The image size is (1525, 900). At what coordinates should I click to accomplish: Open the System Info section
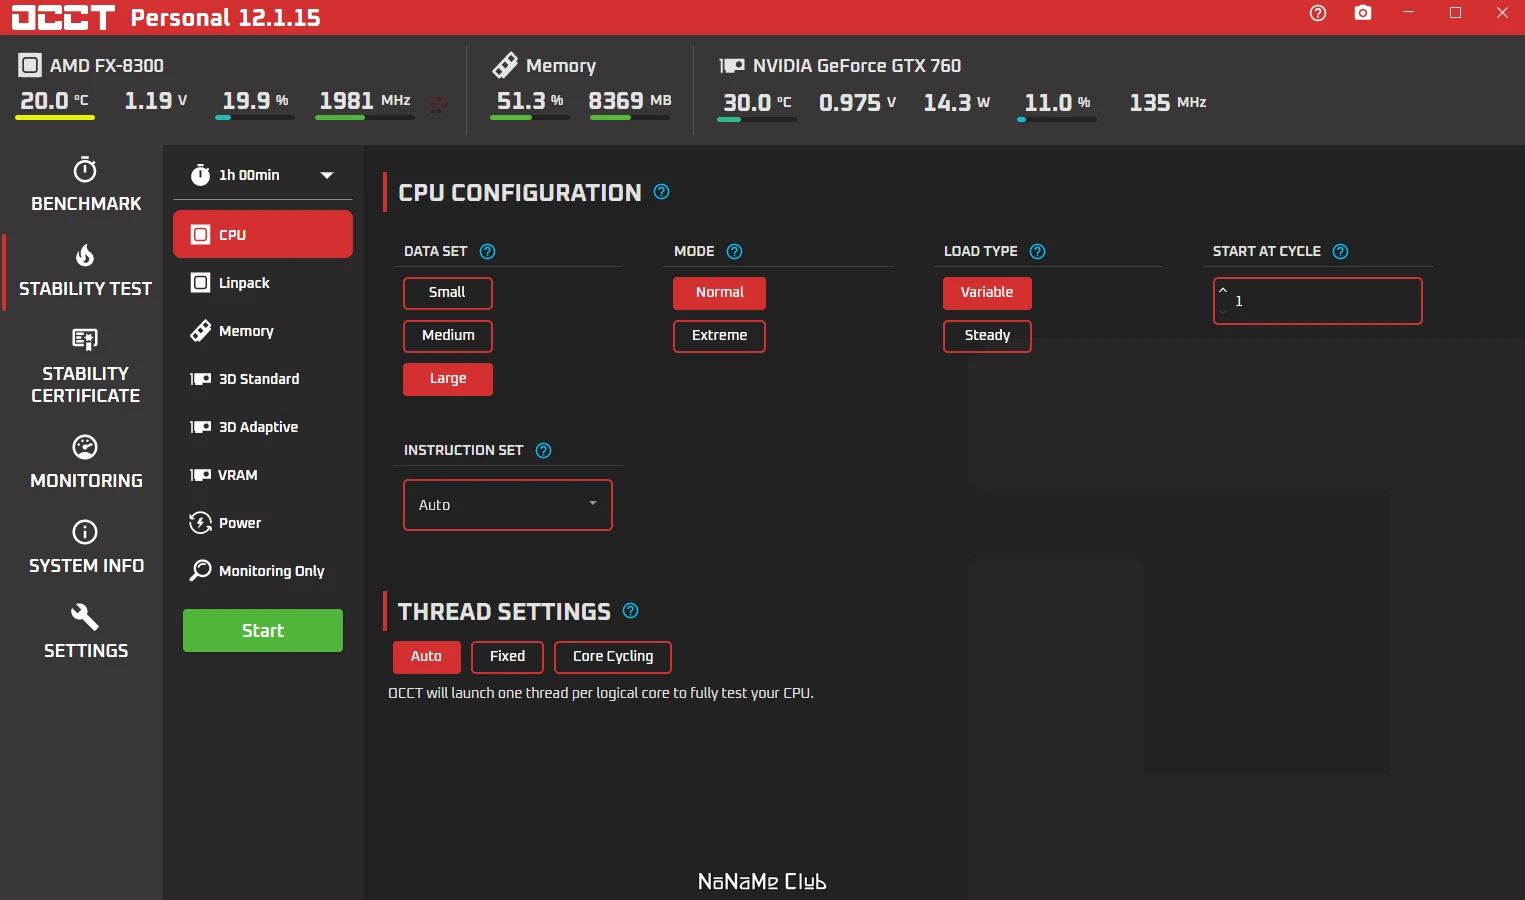(84, 546)
